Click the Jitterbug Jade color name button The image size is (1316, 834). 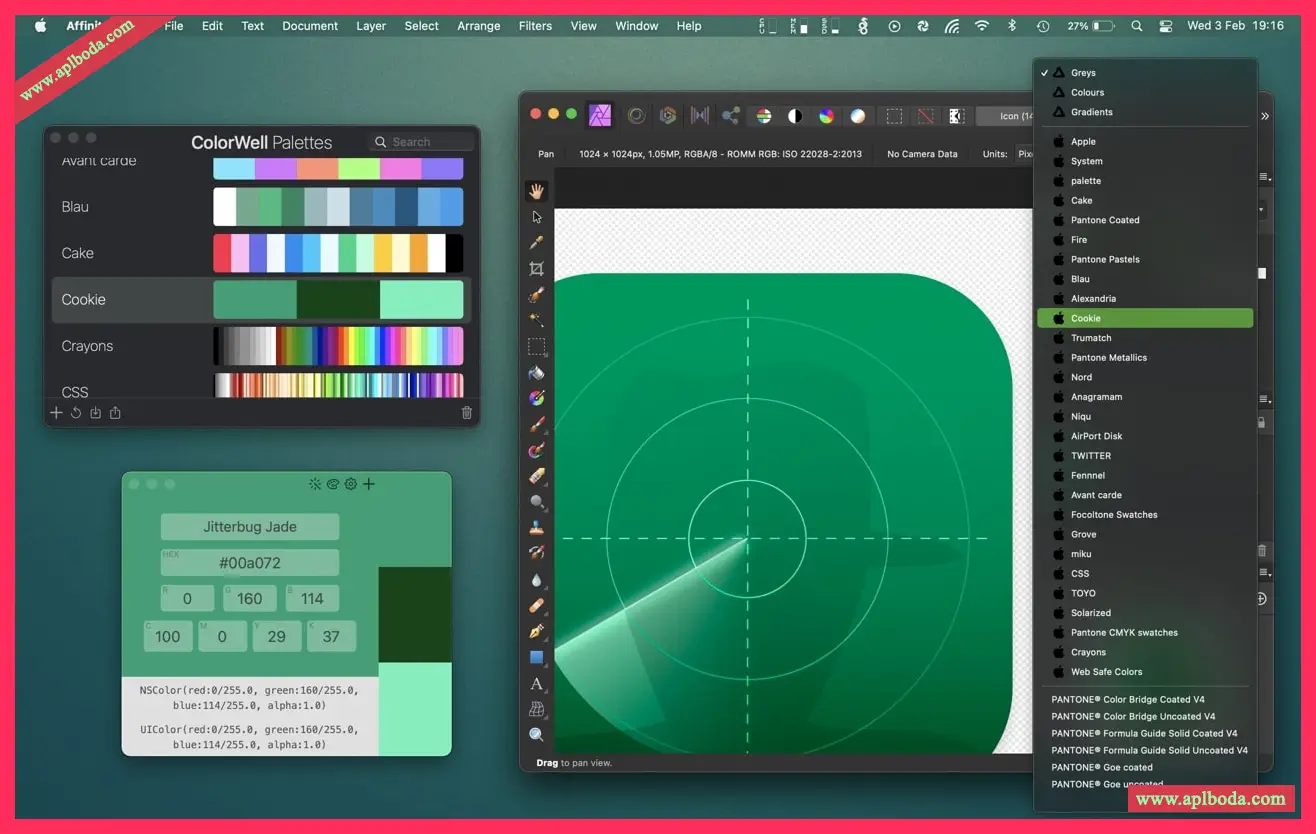point(250,527)
